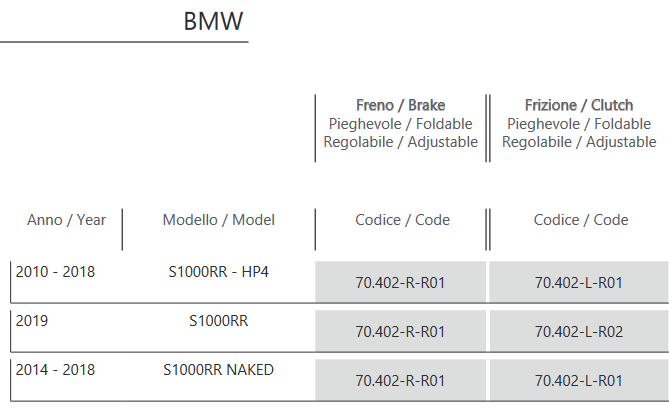
Task: Click brake code 70.402-R-R01 for S1000RR - HP4
Action: click(x=400, y=282)
